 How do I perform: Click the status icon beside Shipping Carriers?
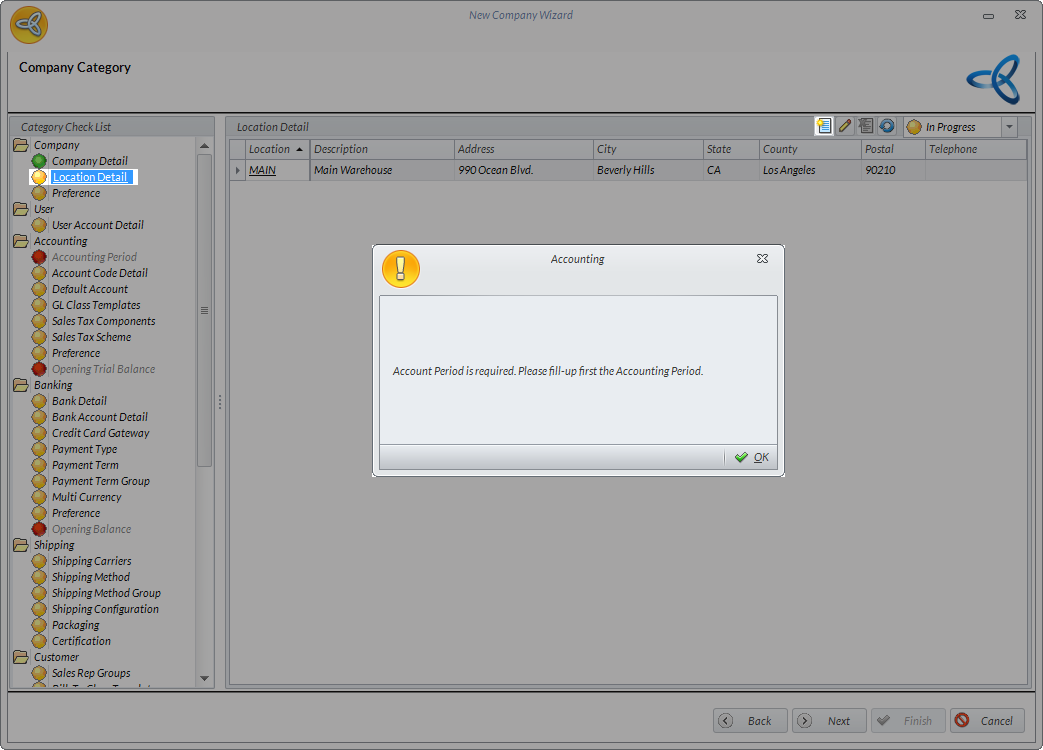(39, 561)
